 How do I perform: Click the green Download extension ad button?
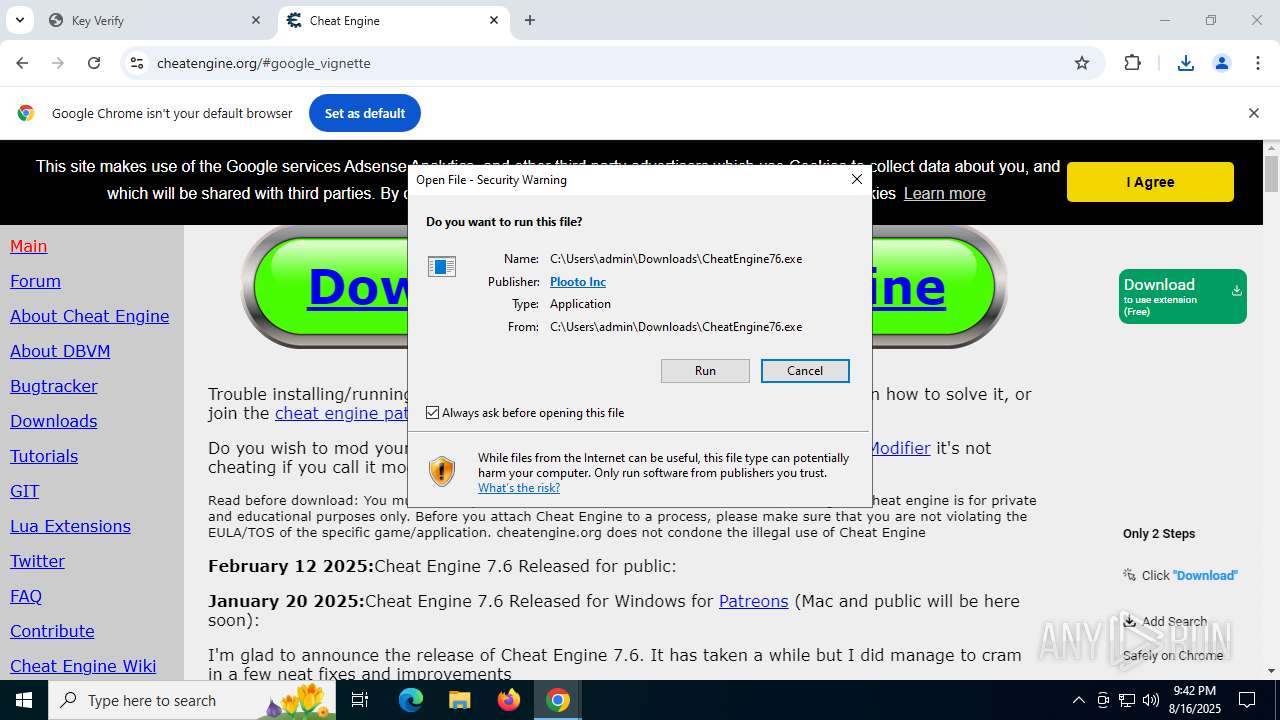click(x=1183, y=297)
